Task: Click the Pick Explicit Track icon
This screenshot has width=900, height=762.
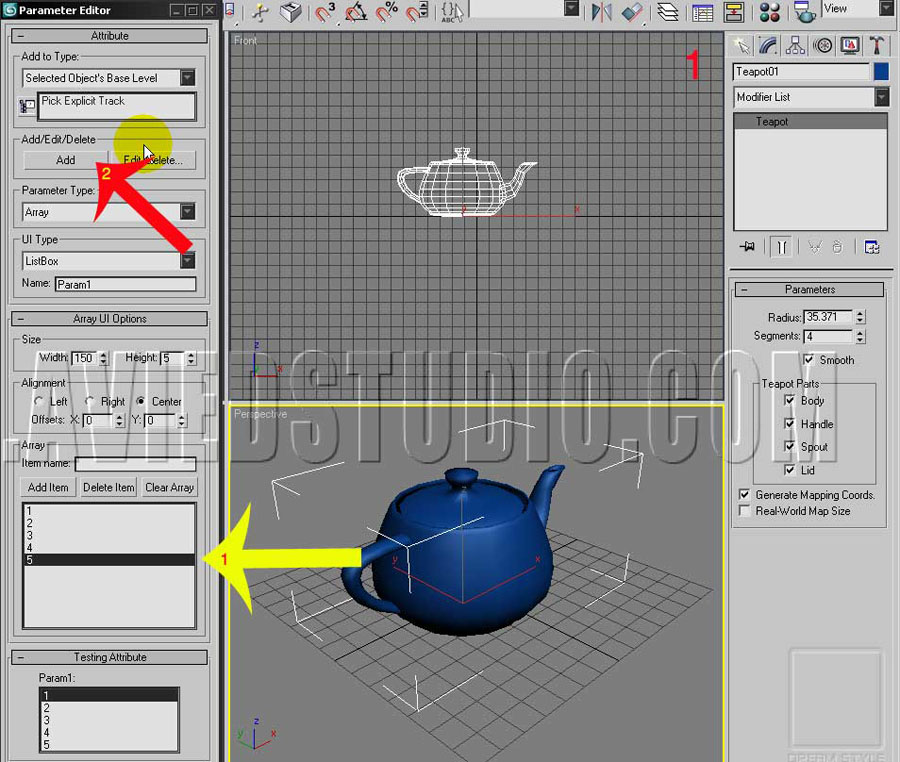Action: (x=27, y=106)
